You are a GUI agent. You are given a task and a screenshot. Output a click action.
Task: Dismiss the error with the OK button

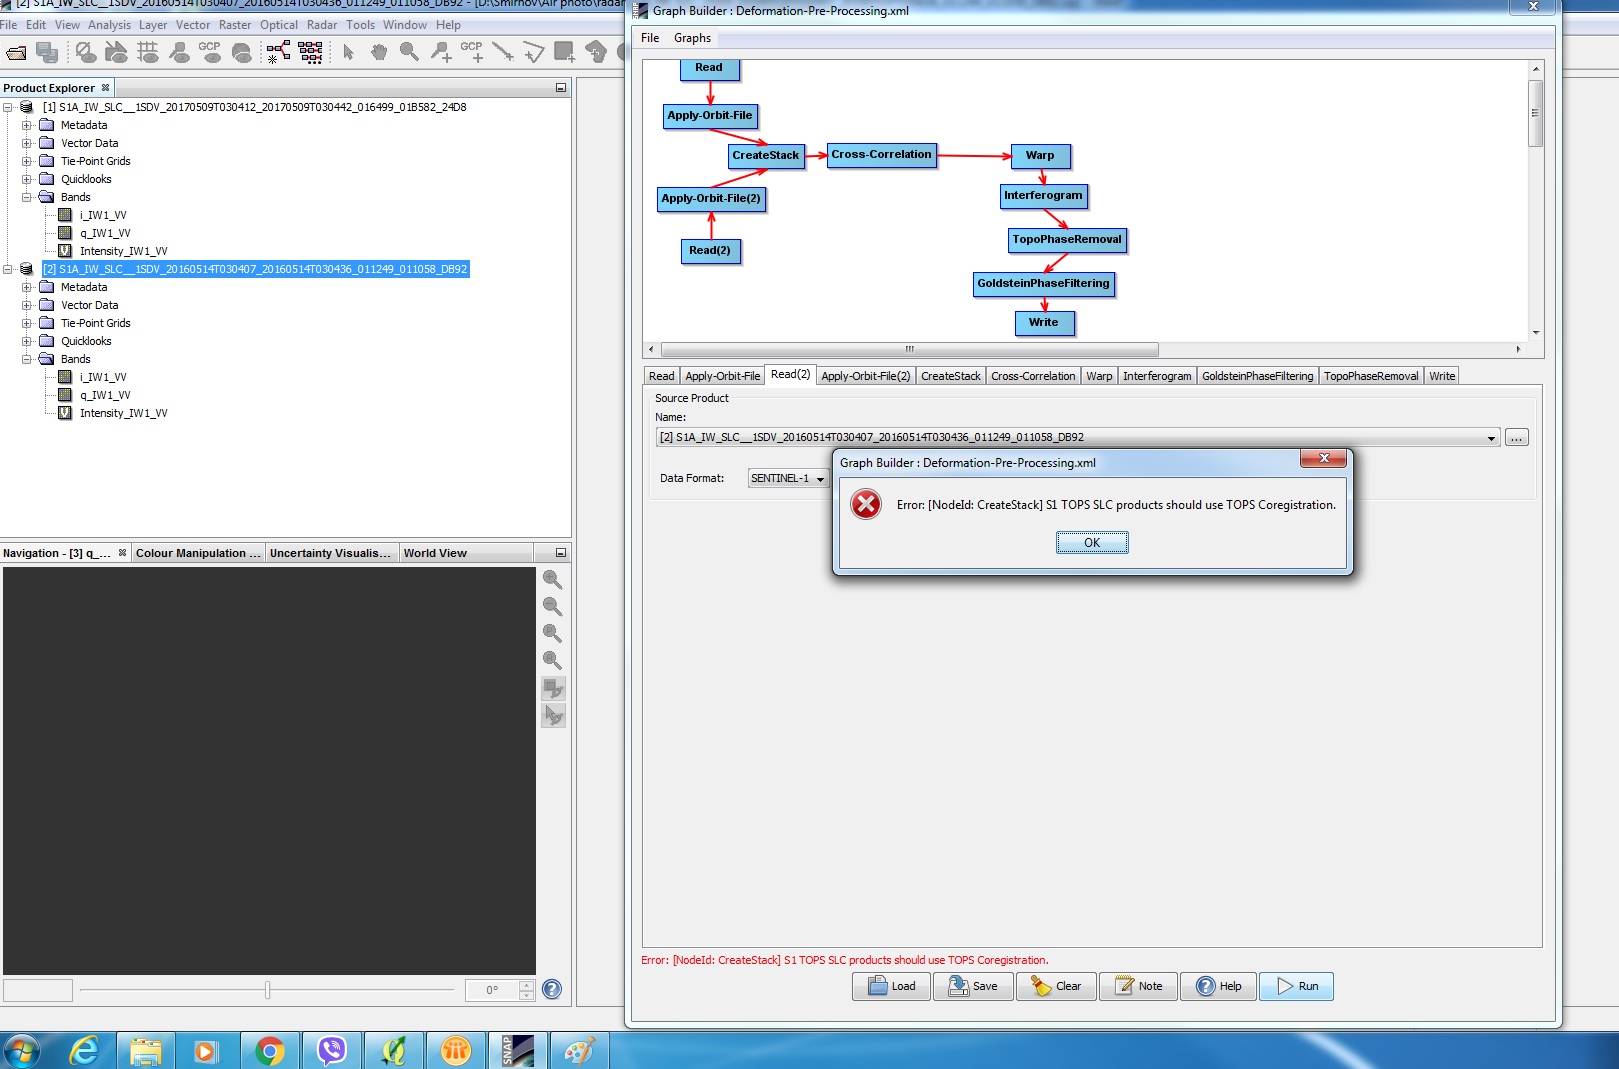coord(1092,543)
